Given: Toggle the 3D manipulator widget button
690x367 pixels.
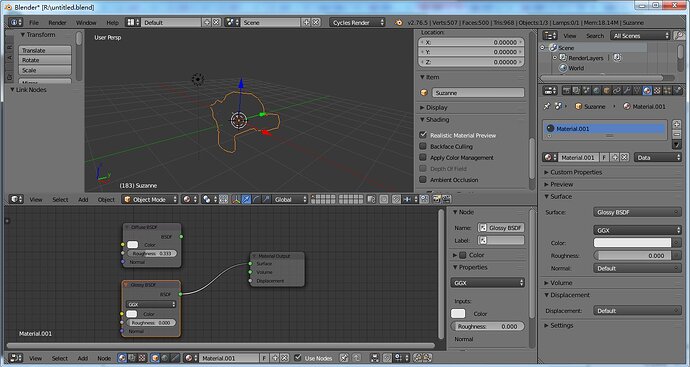Looking at the screenshot, I should pyautogui.click(x=236, y=199).
